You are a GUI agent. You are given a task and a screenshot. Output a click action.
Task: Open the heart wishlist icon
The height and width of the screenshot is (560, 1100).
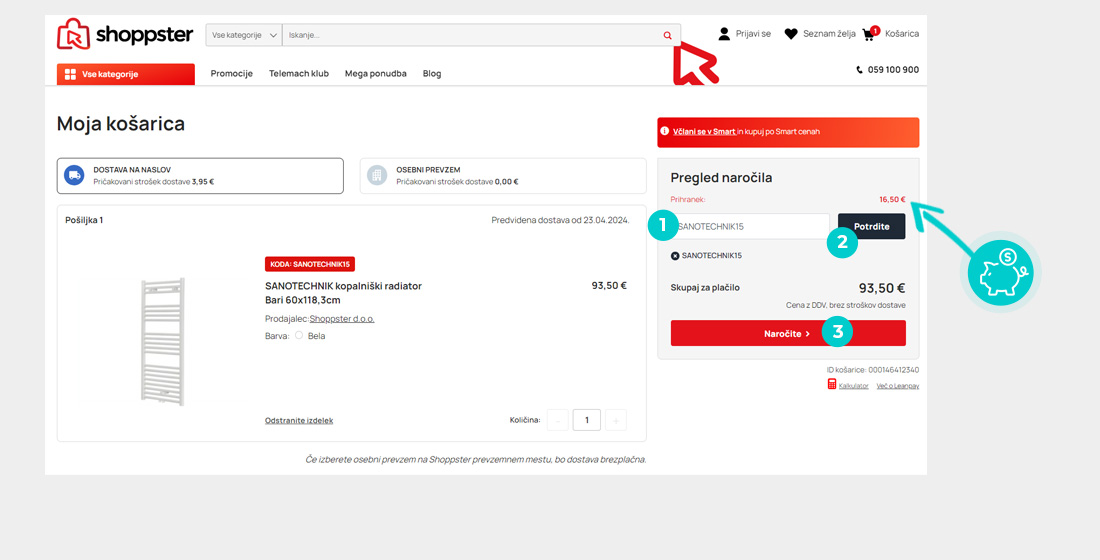coord(791,34)
